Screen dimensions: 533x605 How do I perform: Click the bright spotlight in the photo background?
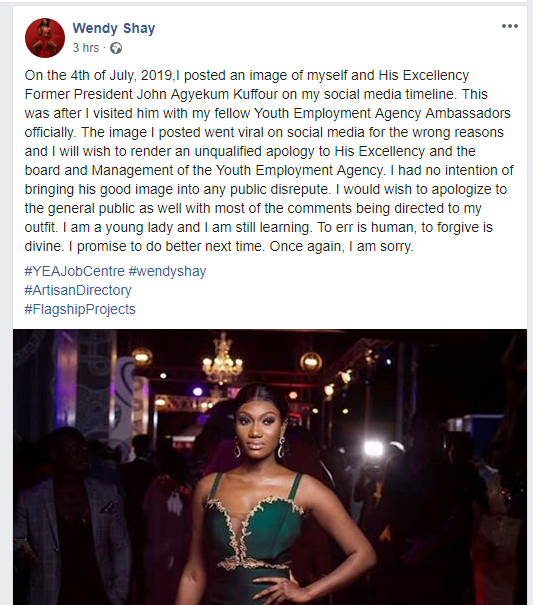coord(374,449)
